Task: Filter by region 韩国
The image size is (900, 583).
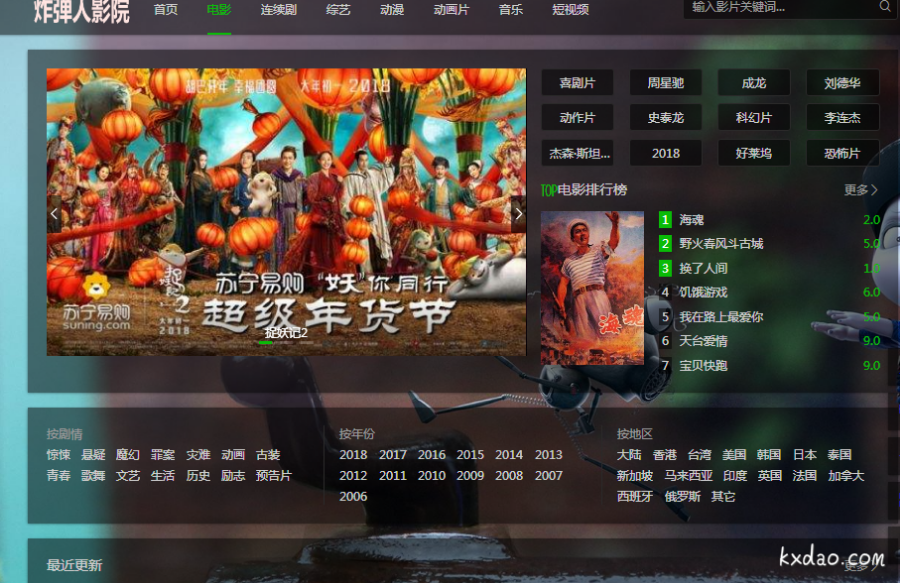Action: [x=769, y=454]
